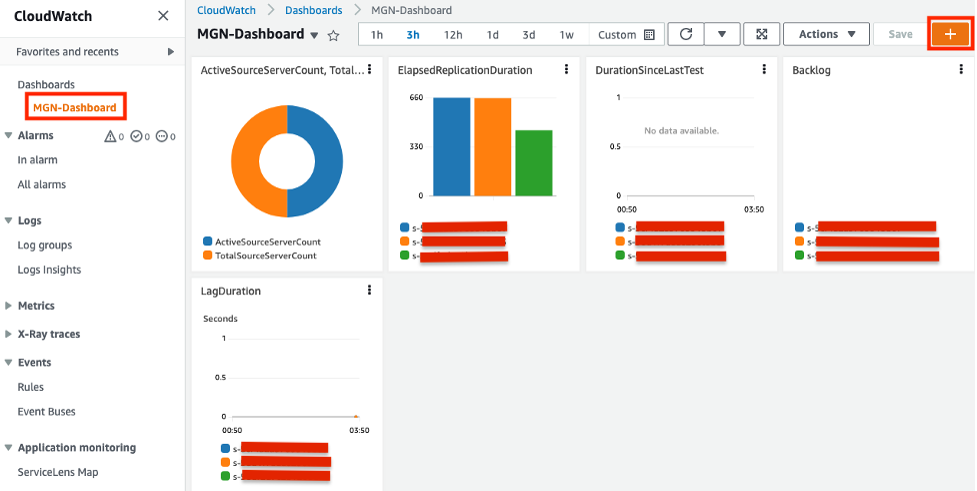Click the Backlog widget title
Screen dimensions: 977x491
pyautogui.click(x=811, y=70)
